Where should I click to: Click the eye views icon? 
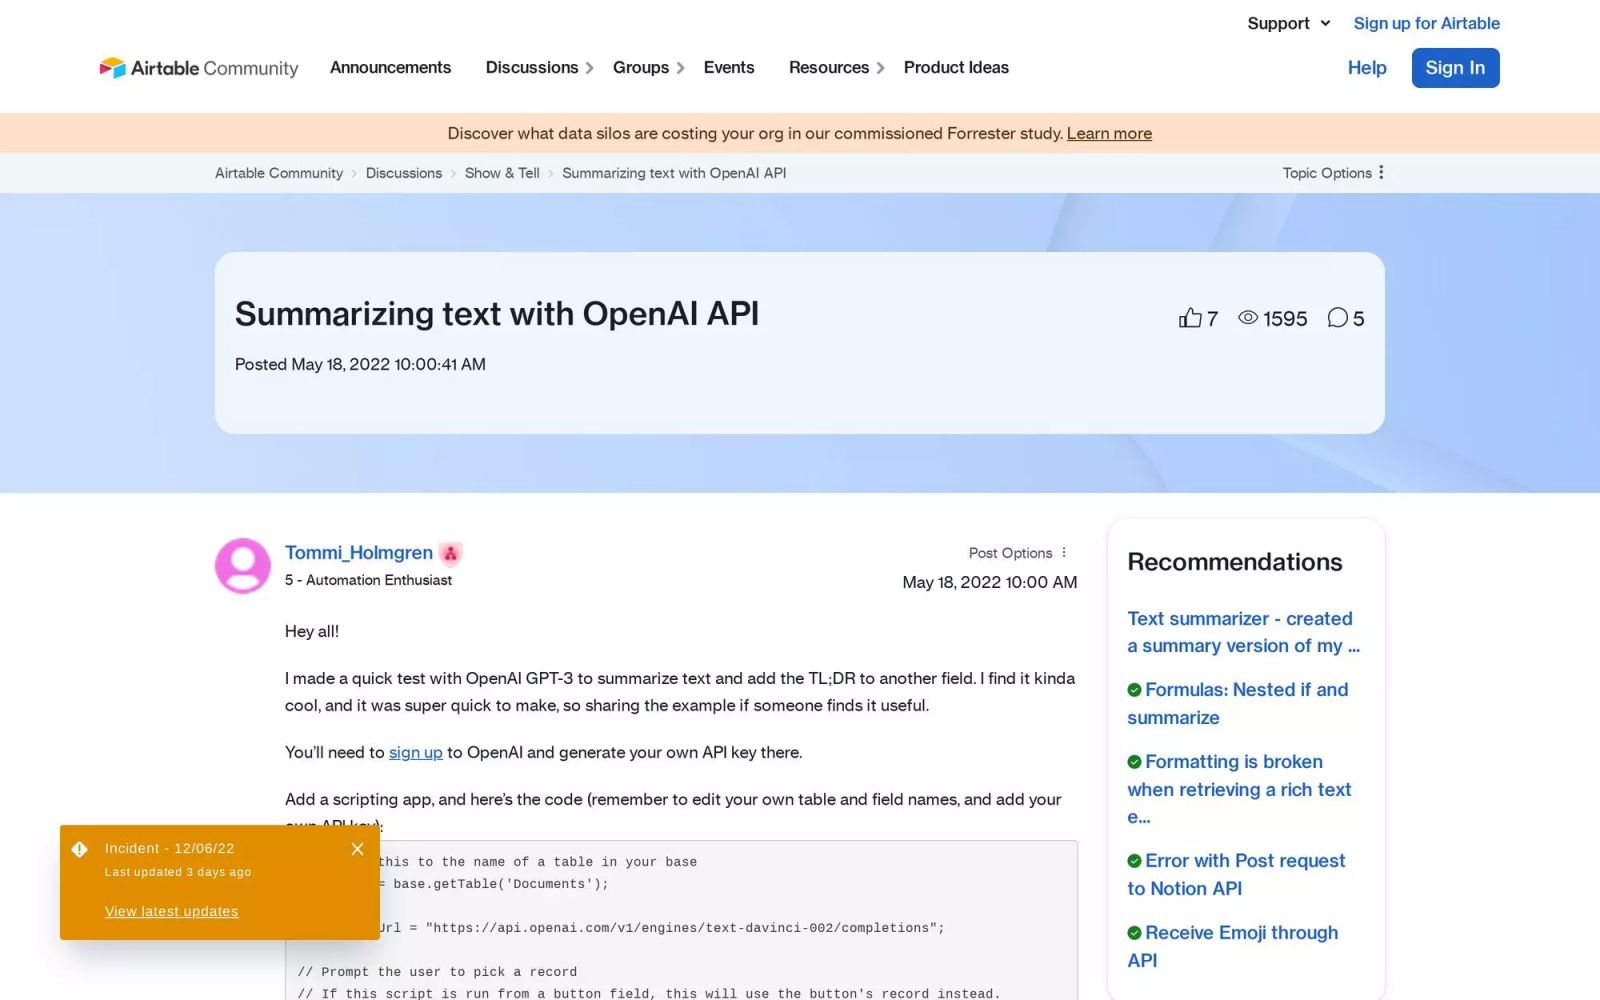pyautogui.click(x=1248, y=318)
